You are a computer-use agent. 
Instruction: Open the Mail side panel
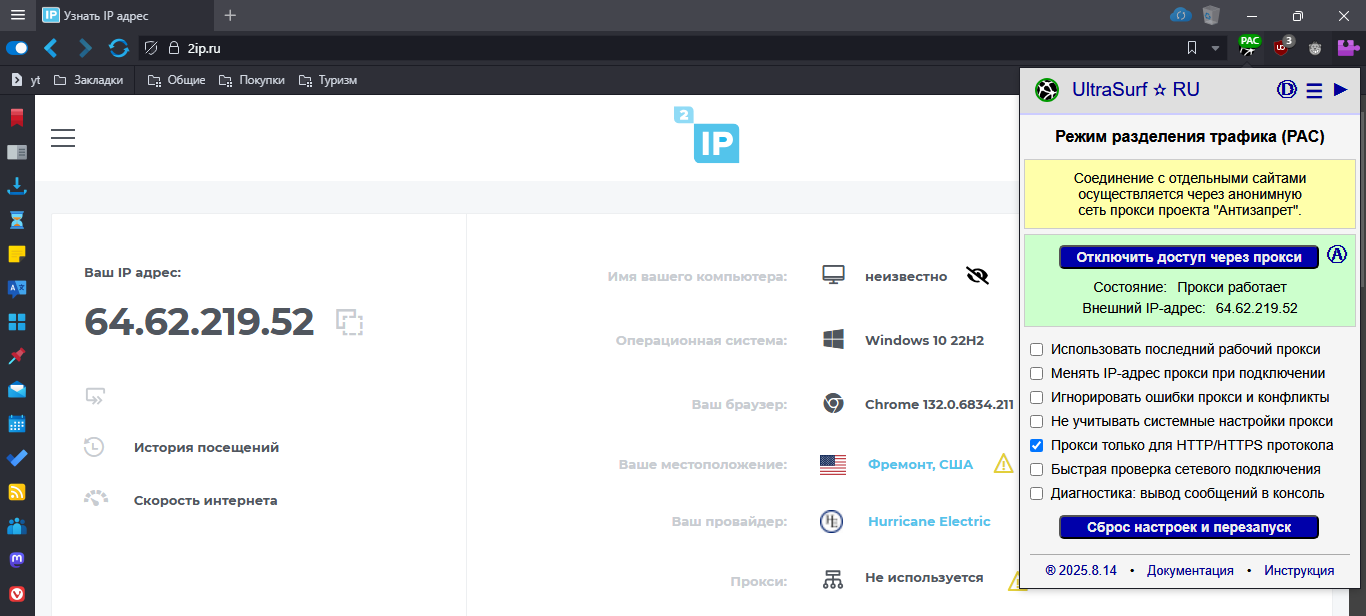(x=17, y=390)
